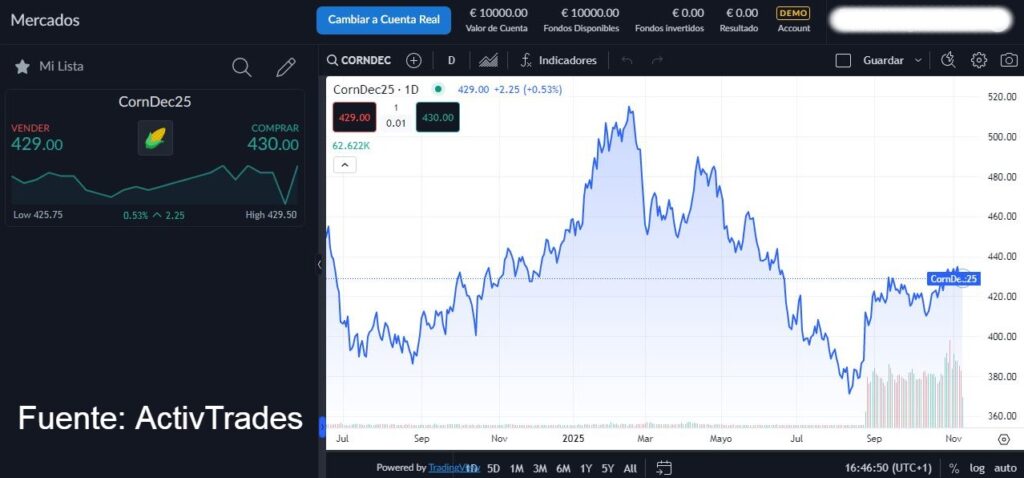Click the red 429.00 sell button on chart

click(x=355, y=118)
